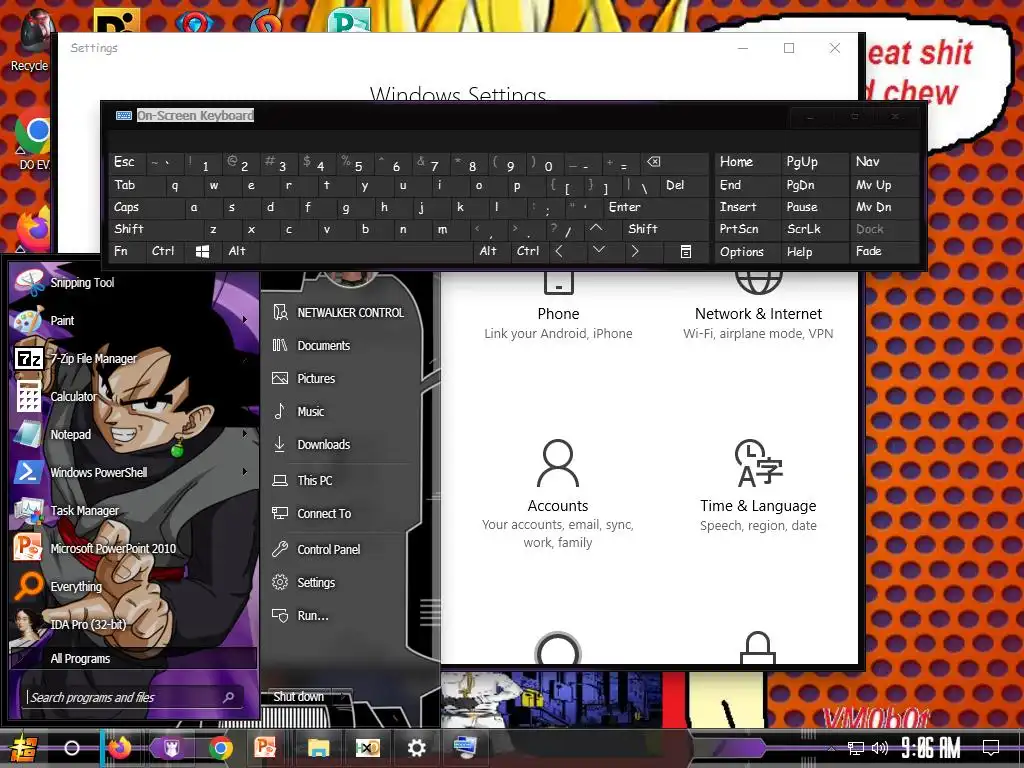
Task: Toggle left Alt key on keyboard
Action: tap(241, 251)
